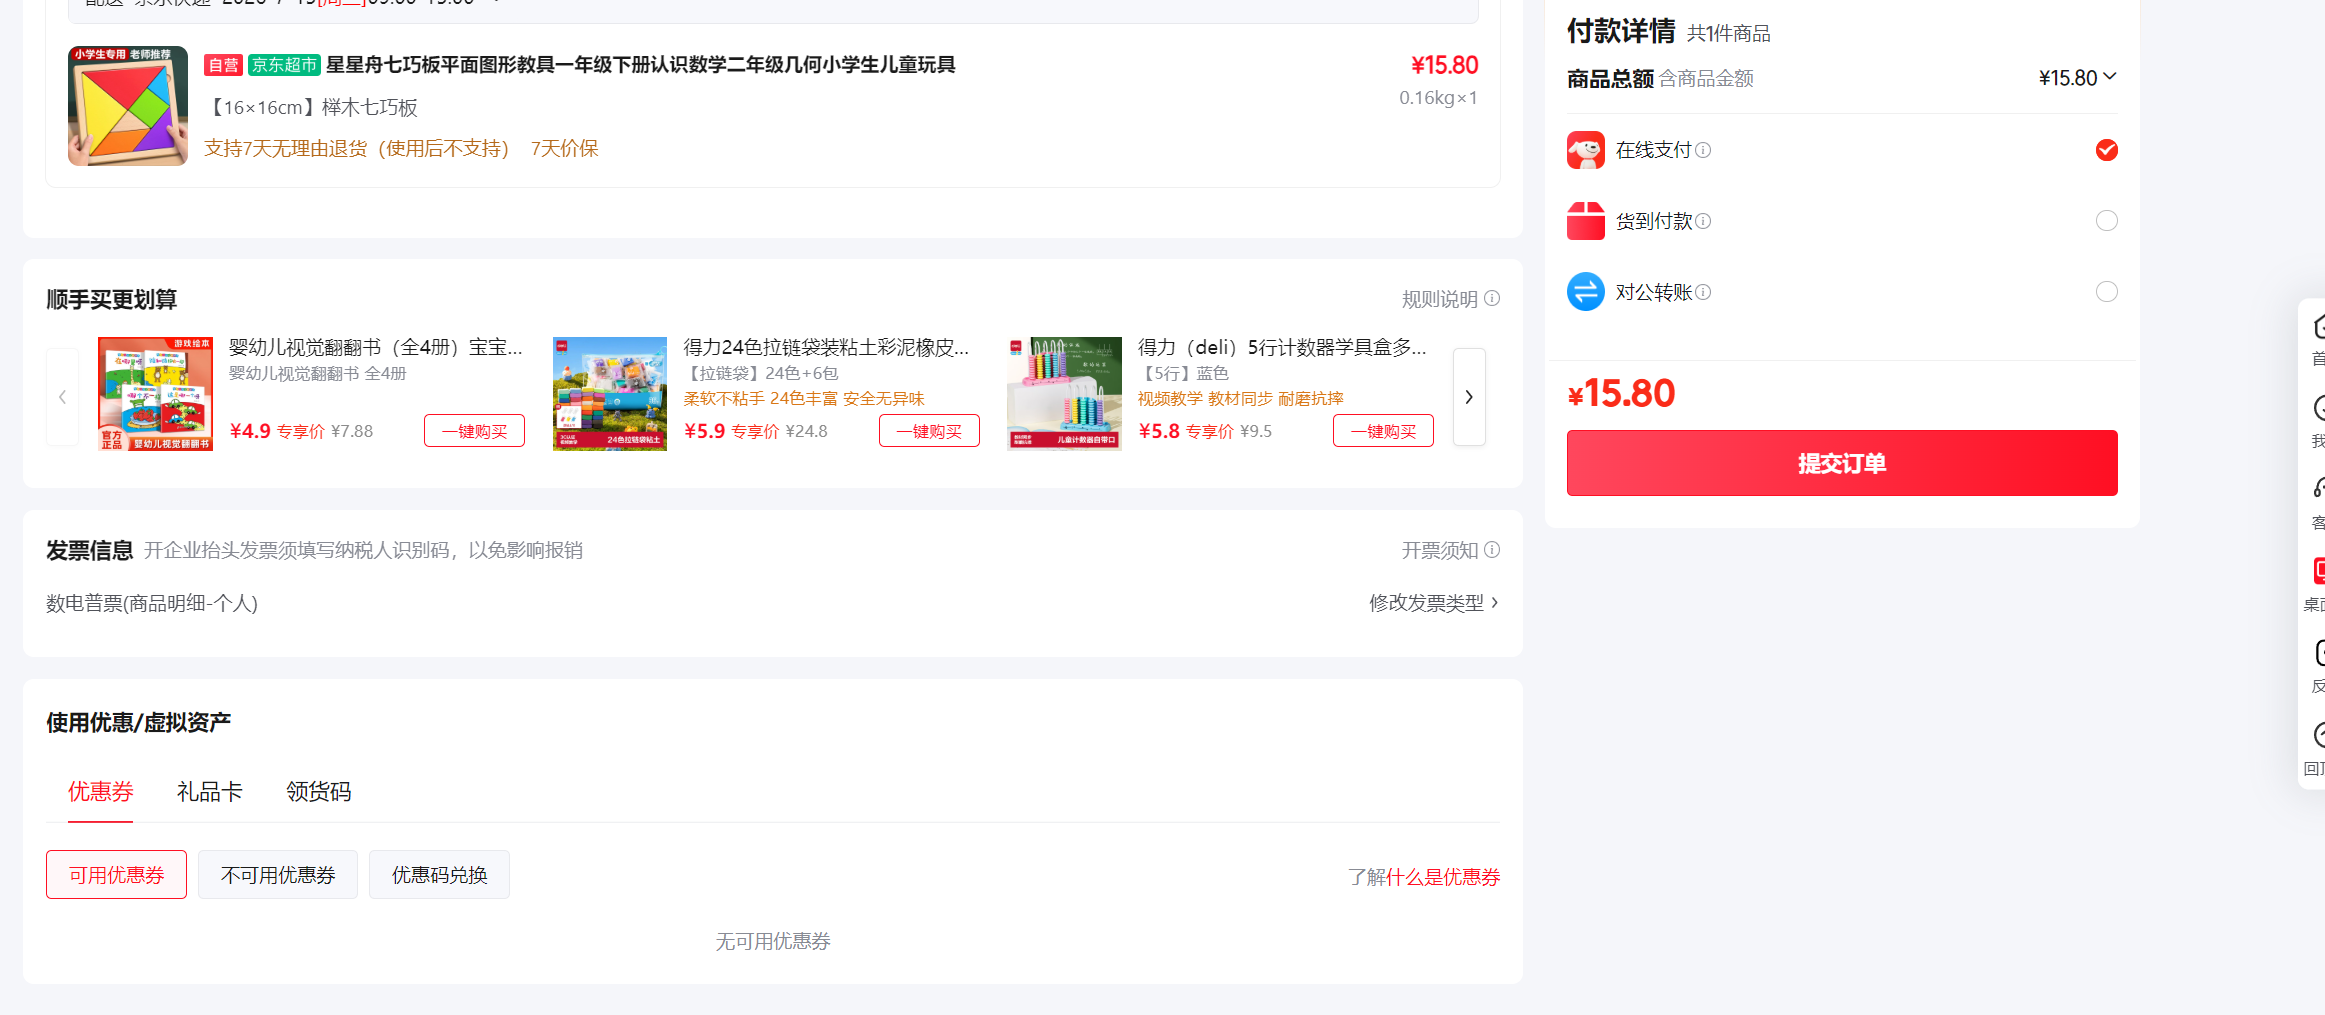Click the ¥5.8 专享价 price
The height and width of the screenshot is (1015, 2325).
point(1186,431)
